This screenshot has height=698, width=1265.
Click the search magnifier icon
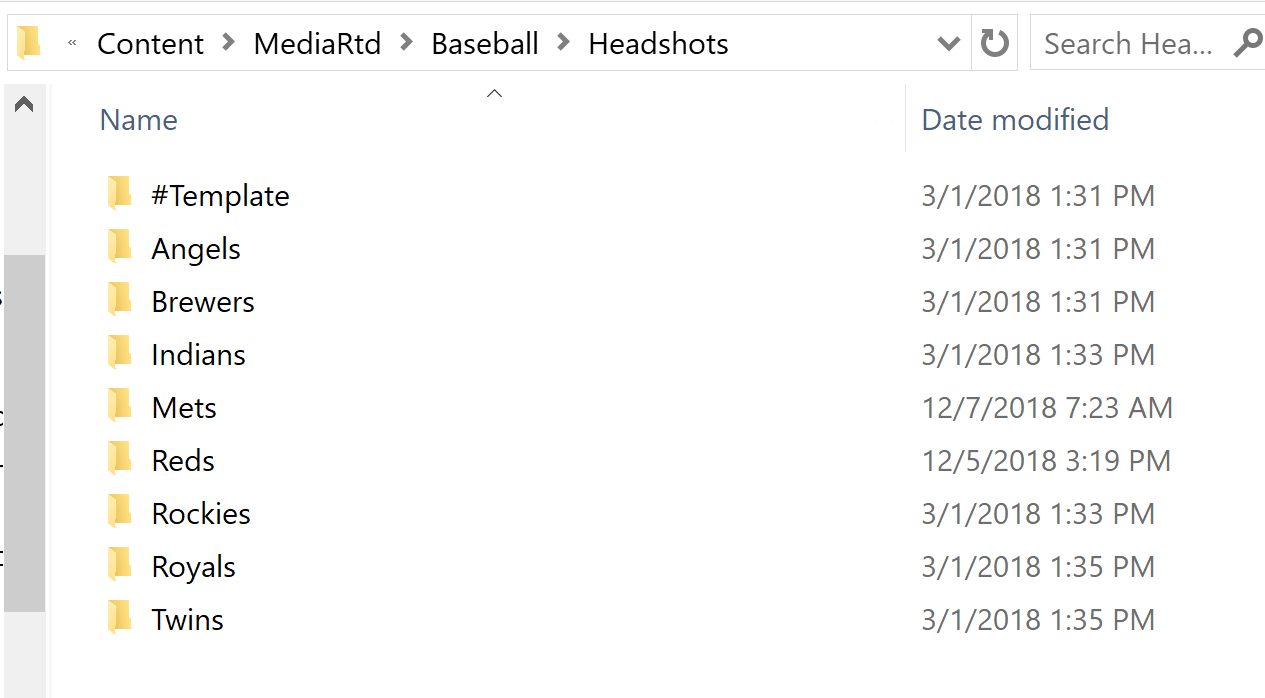pyautogui.click(x=1247, y=43)
